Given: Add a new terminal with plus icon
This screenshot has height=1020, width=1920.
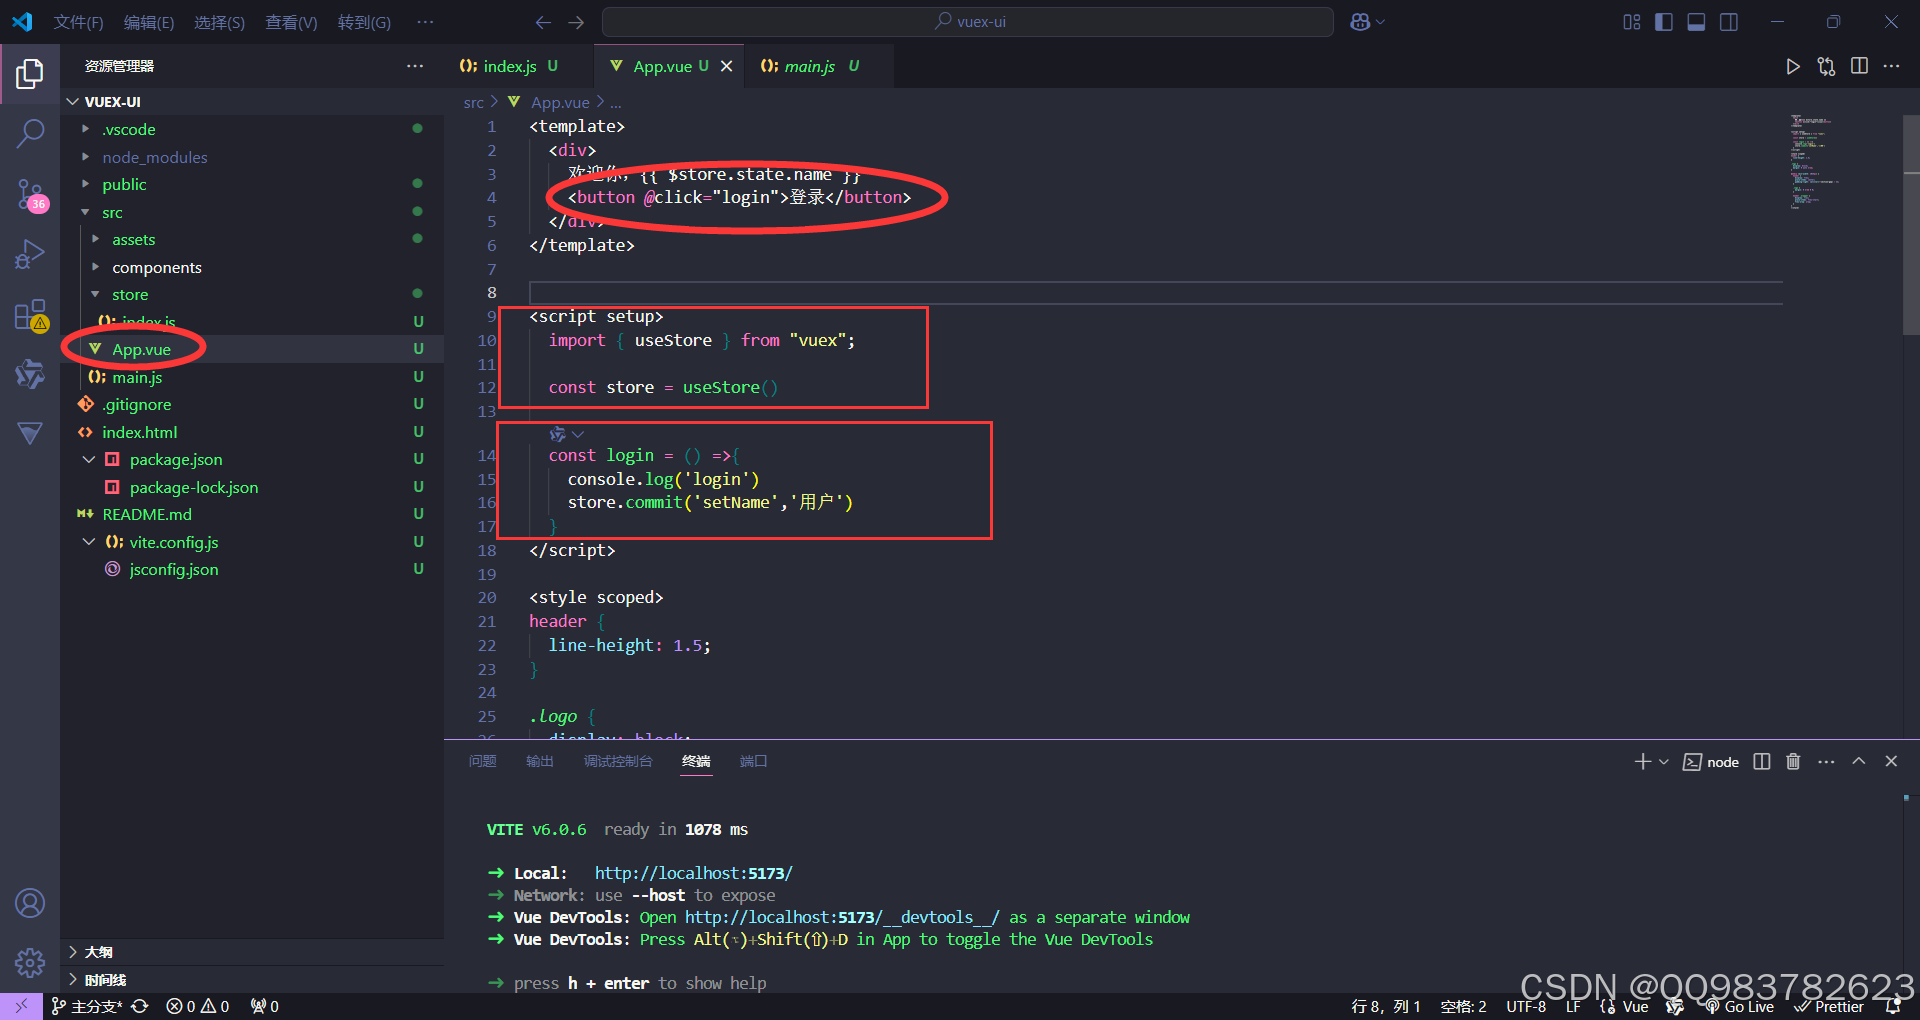Looking at the screenshot, I should click(1642, 762).
